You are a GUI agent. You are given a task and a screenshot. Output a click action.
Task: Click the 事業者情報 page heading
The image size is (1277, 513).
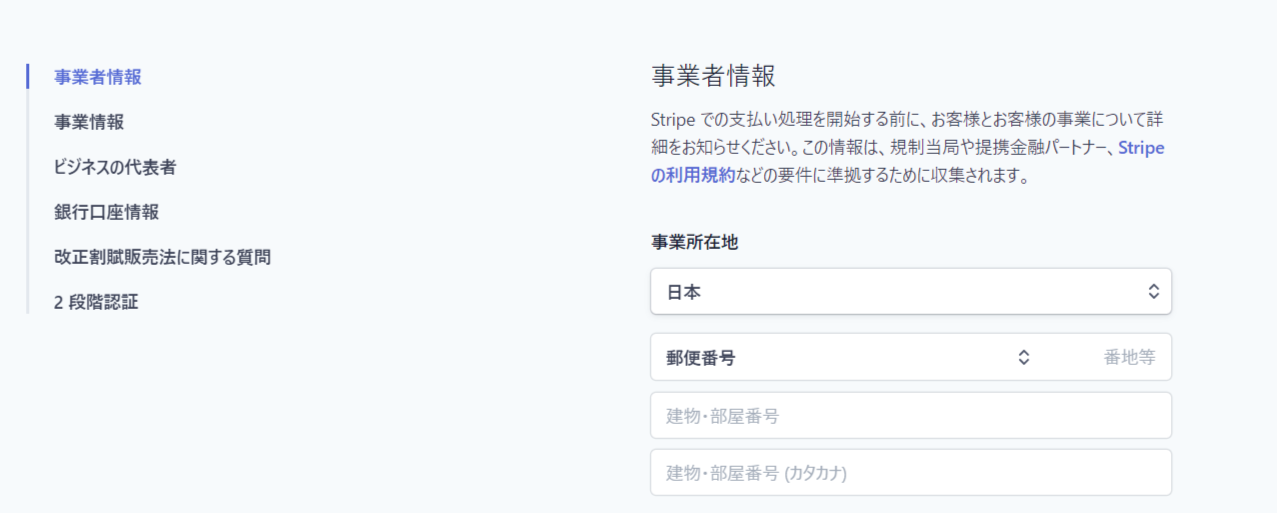click(x=713, y=76)
